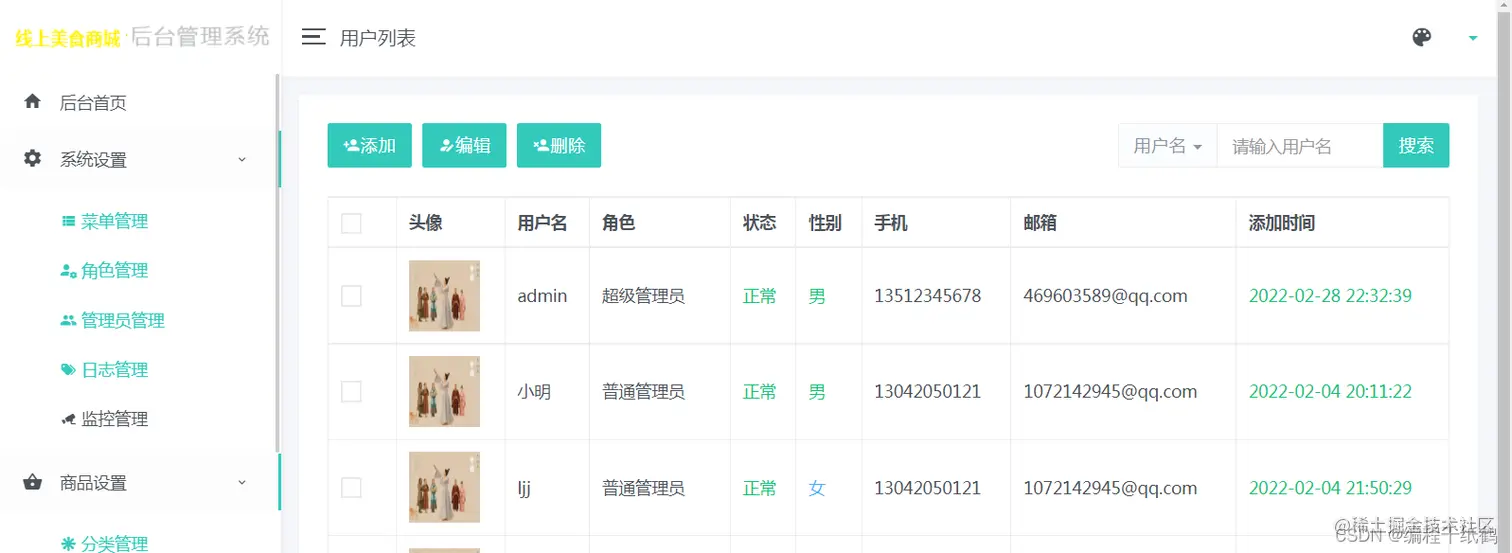Click email '469603589@qq.com'
The width and height of the screenshot is (1512, 553).
point(1105,296)
